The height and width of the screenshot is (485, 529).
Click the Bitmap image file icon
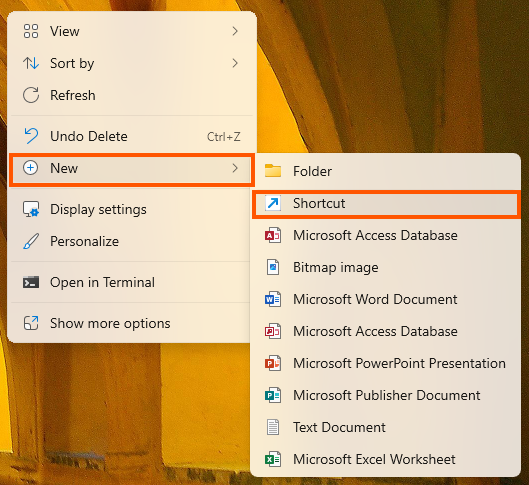pyautogui.click(x=273, y=267)
